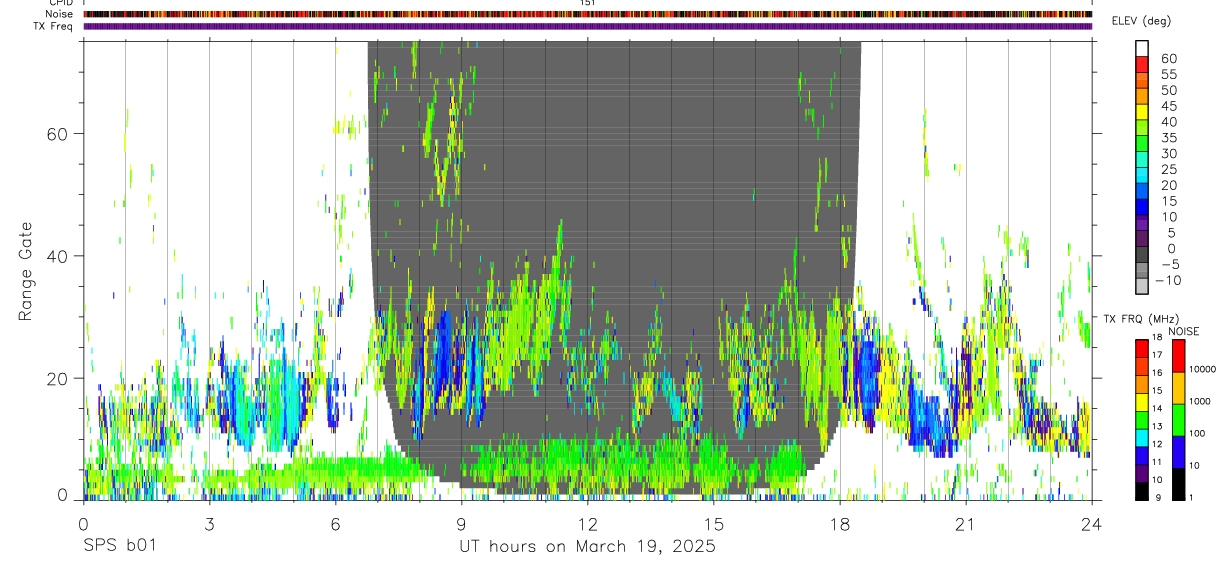This screenshot has width=1228, height=567.
Task: Click the 'SPS b01' label
Action: [x=119, y=547]
